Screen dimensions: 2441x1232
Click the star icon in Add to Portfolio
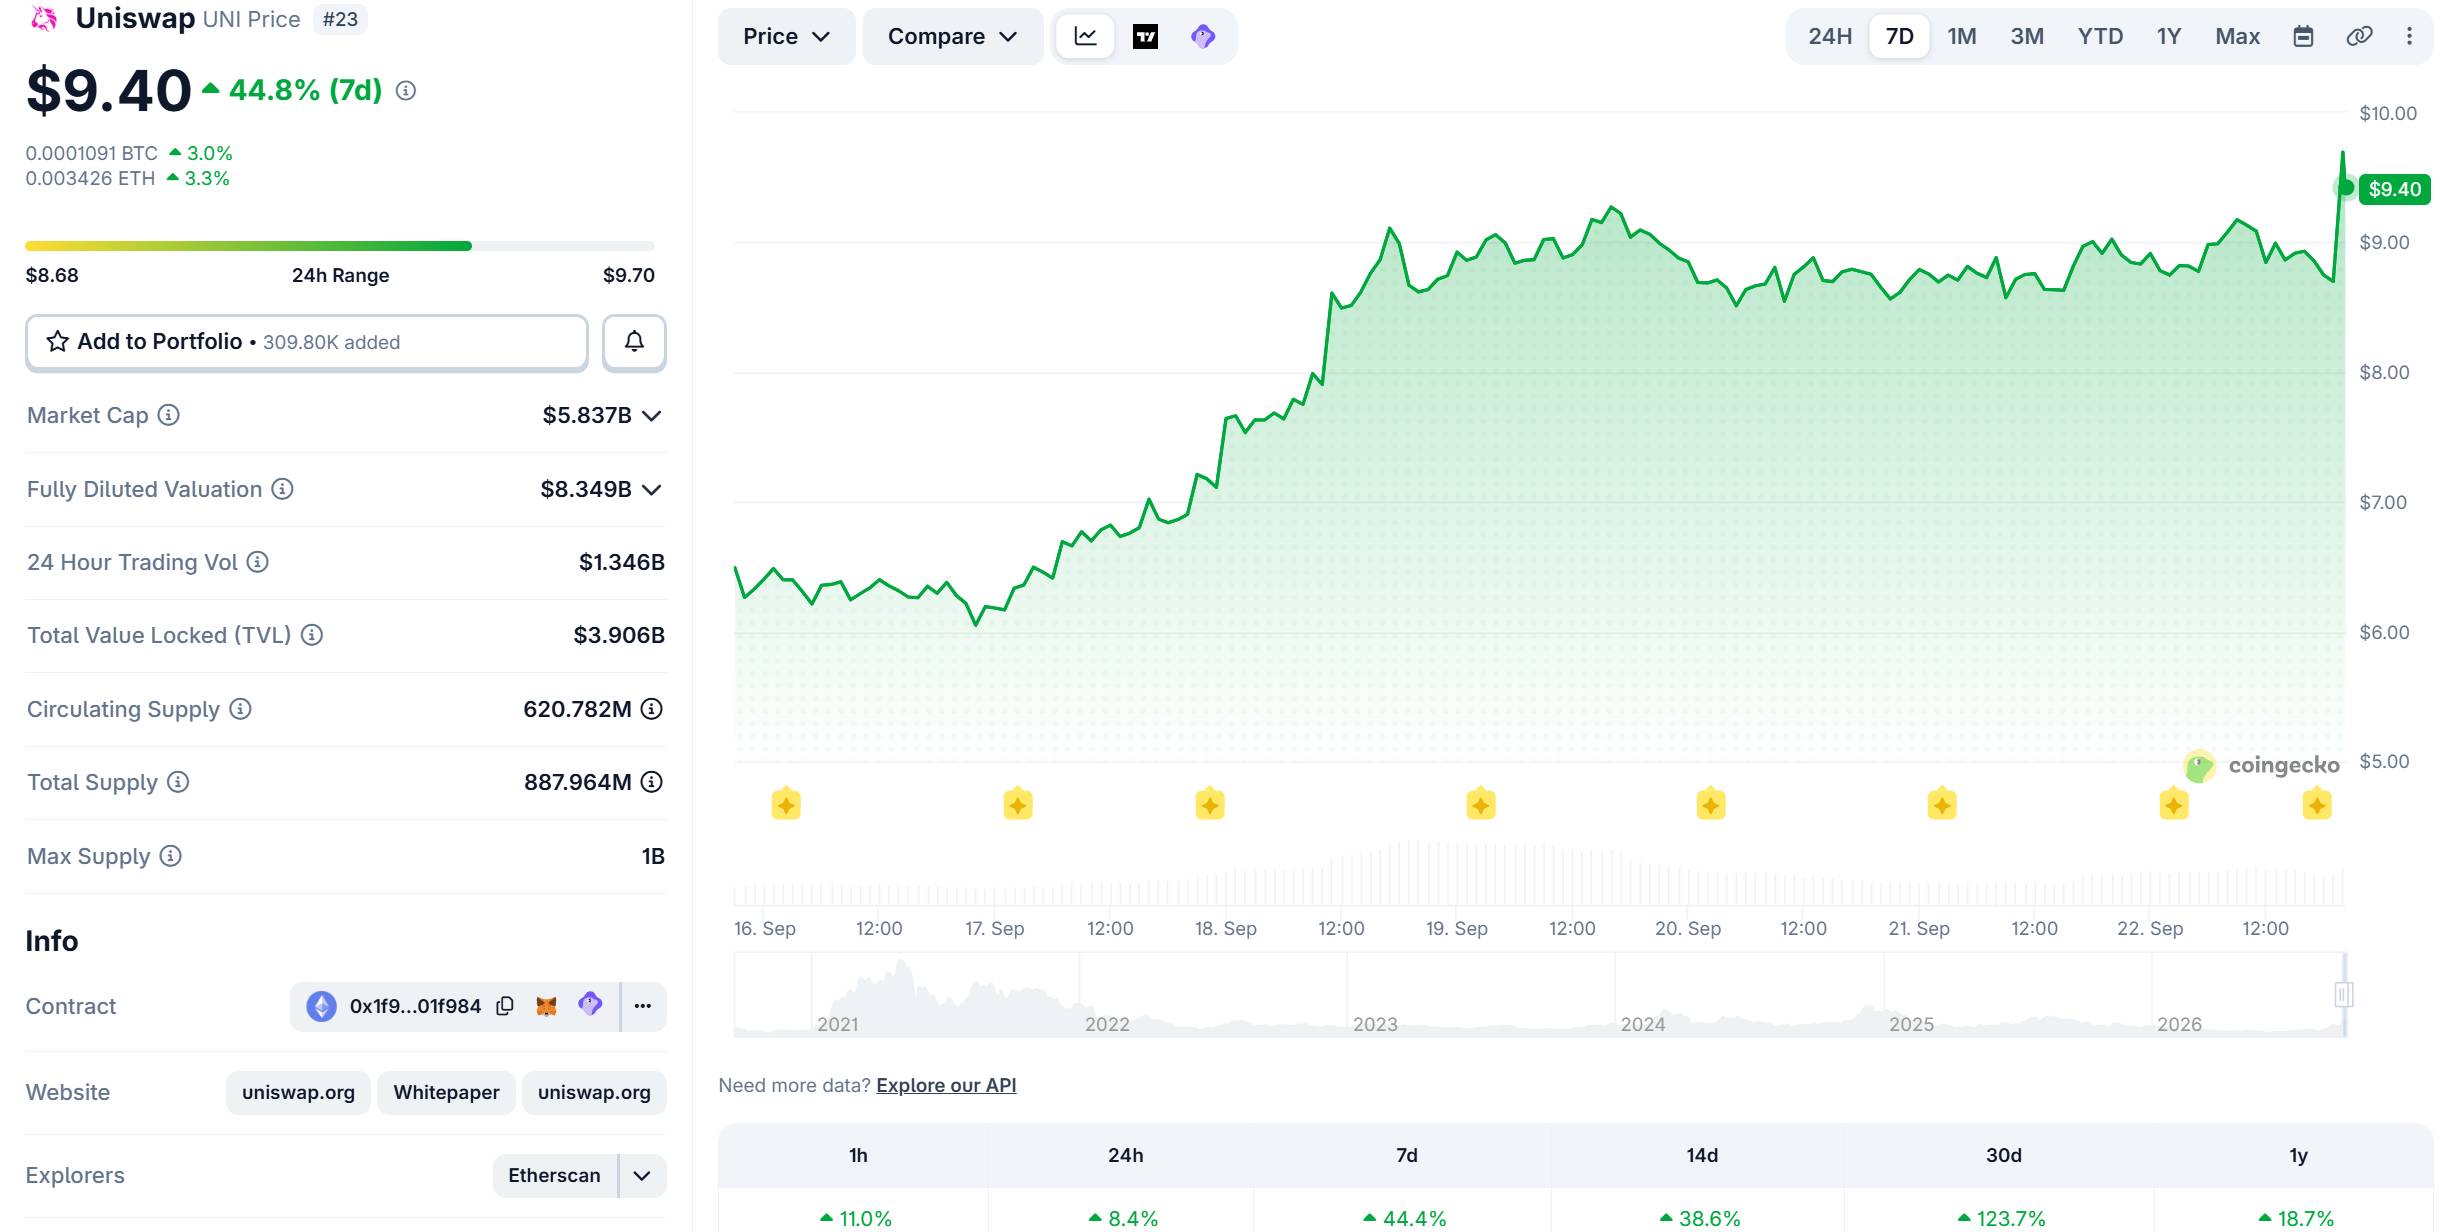coord(58,342)
